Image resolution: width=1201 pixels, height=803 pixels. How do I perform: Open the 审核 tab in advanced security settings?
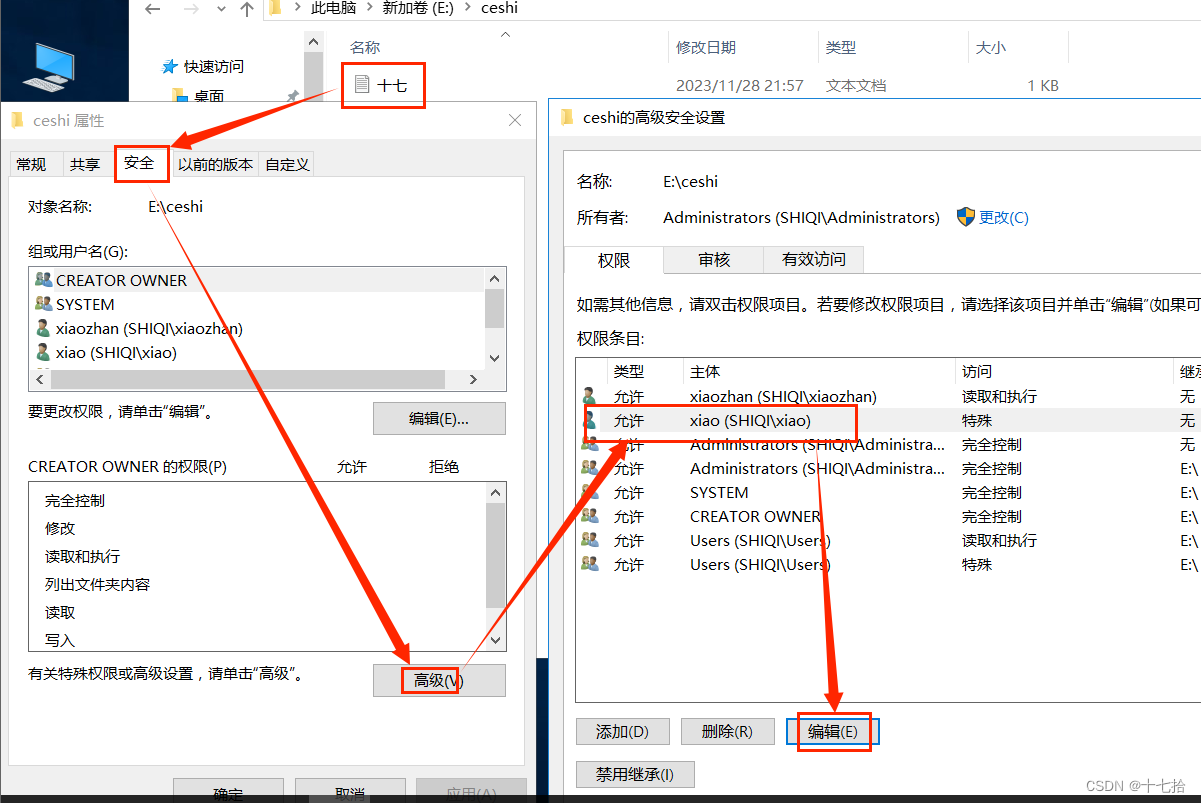[x=713, y=260]
